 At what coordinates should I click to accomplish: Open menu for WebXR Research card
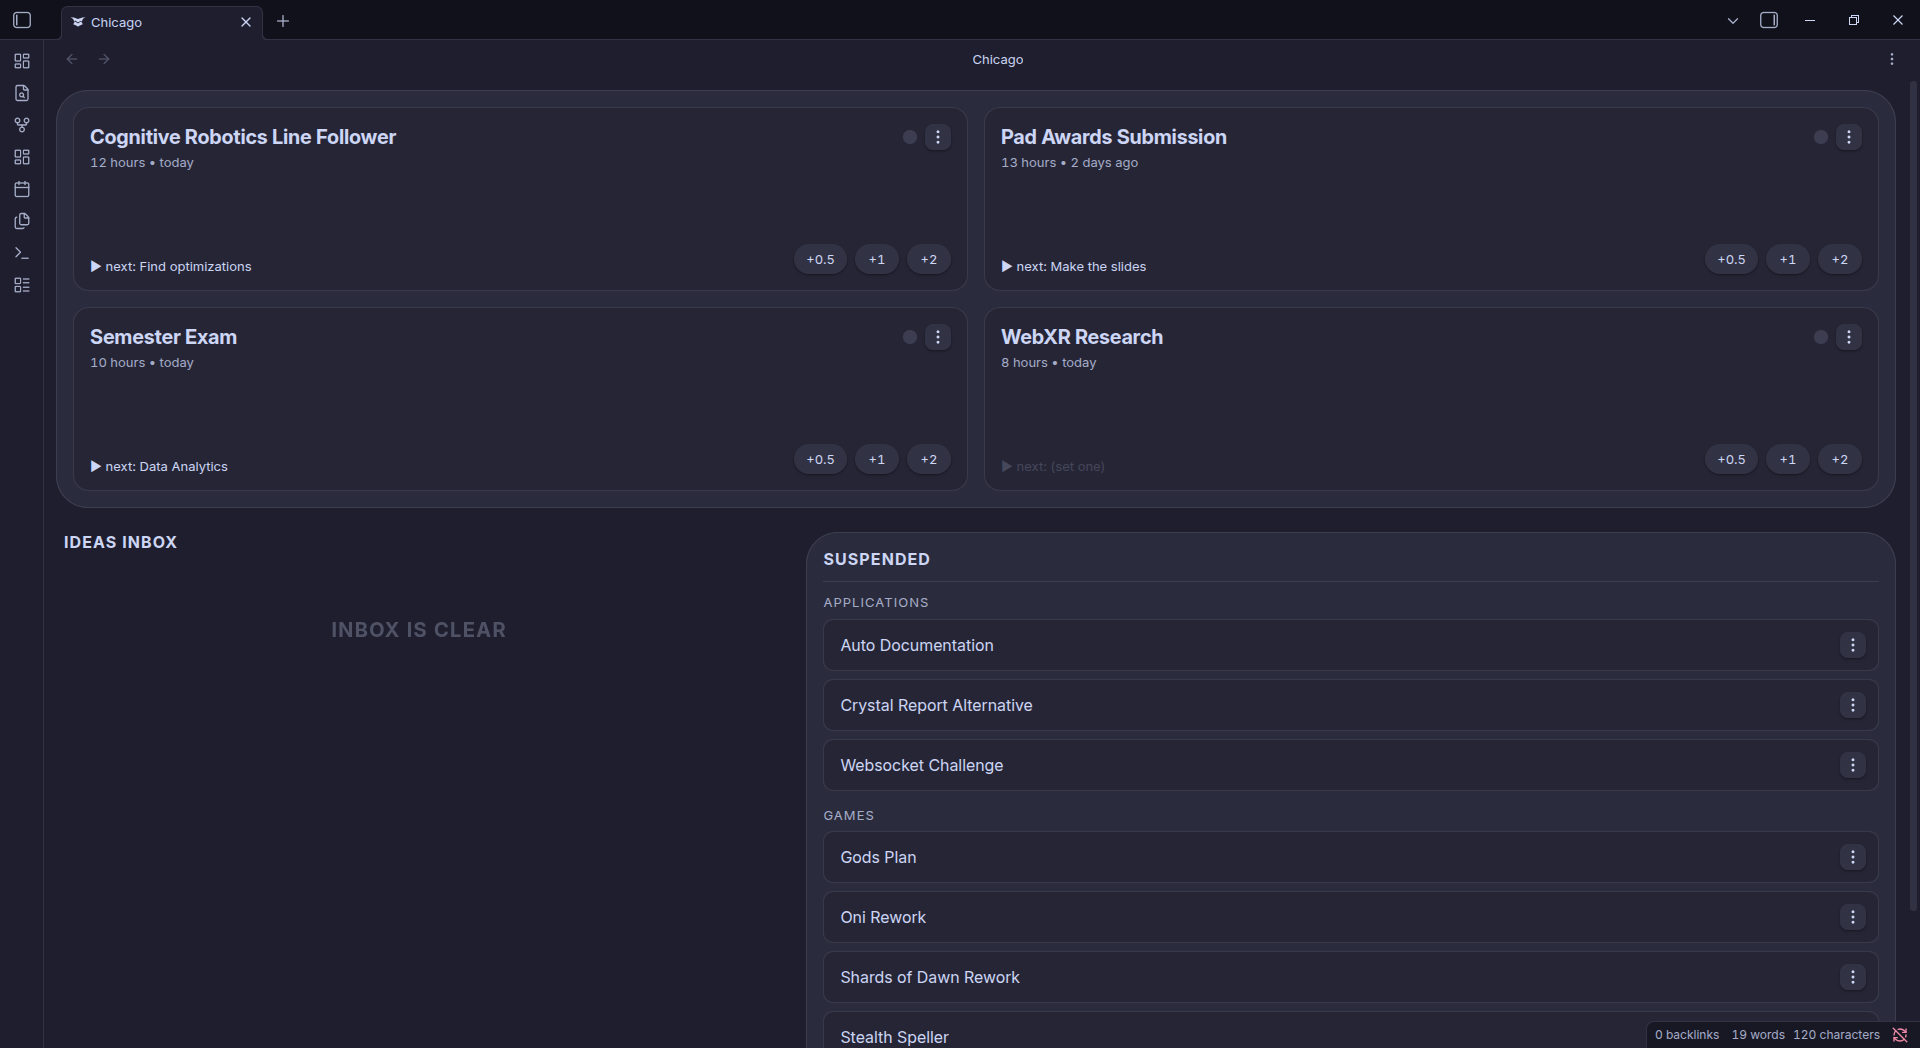click(x=1849, y=337)
